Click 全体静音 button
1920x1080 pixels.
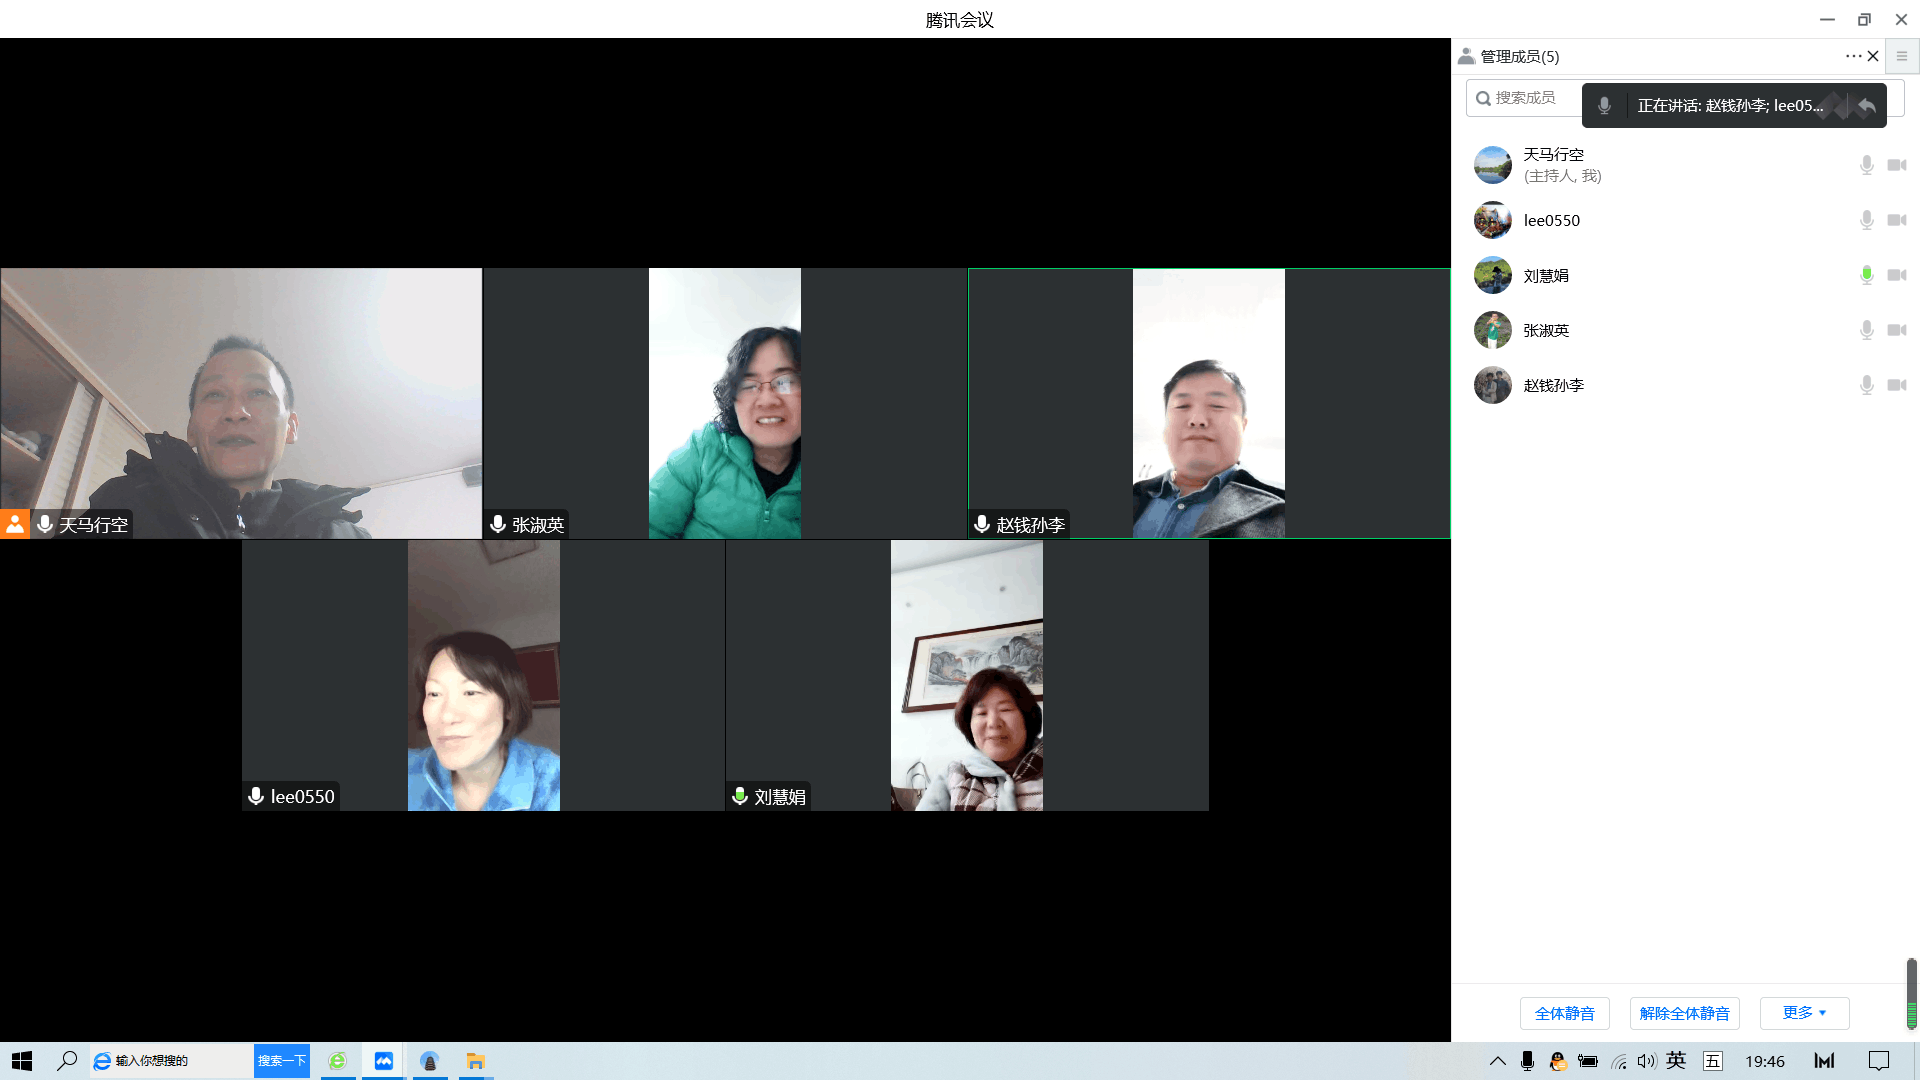pos(1564,1013)
